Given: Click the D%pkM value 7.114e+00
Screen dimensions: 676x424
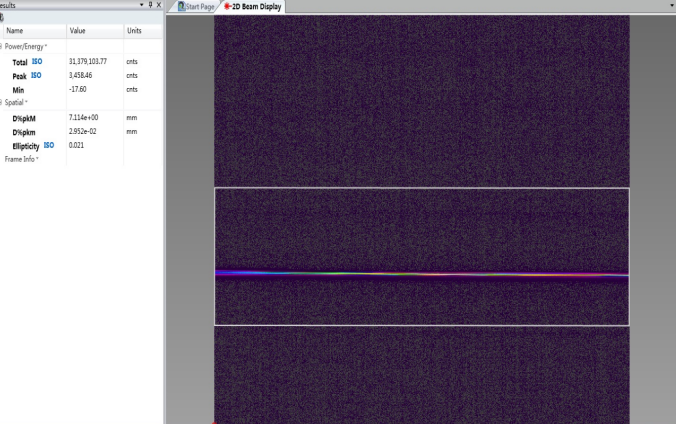Looking at the screenshot, I should [x=83, y=117].
